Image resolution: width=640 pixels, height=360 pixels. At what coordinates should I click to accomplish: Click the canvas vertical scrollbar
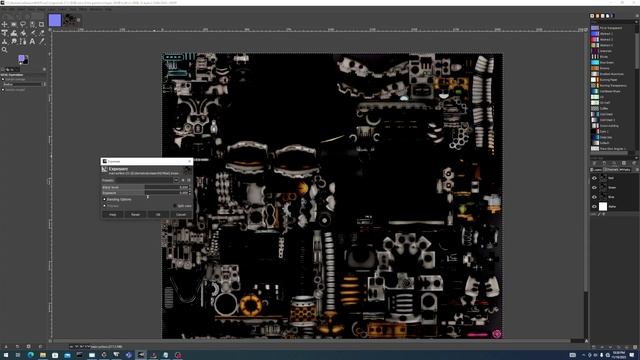pos(586,186)
